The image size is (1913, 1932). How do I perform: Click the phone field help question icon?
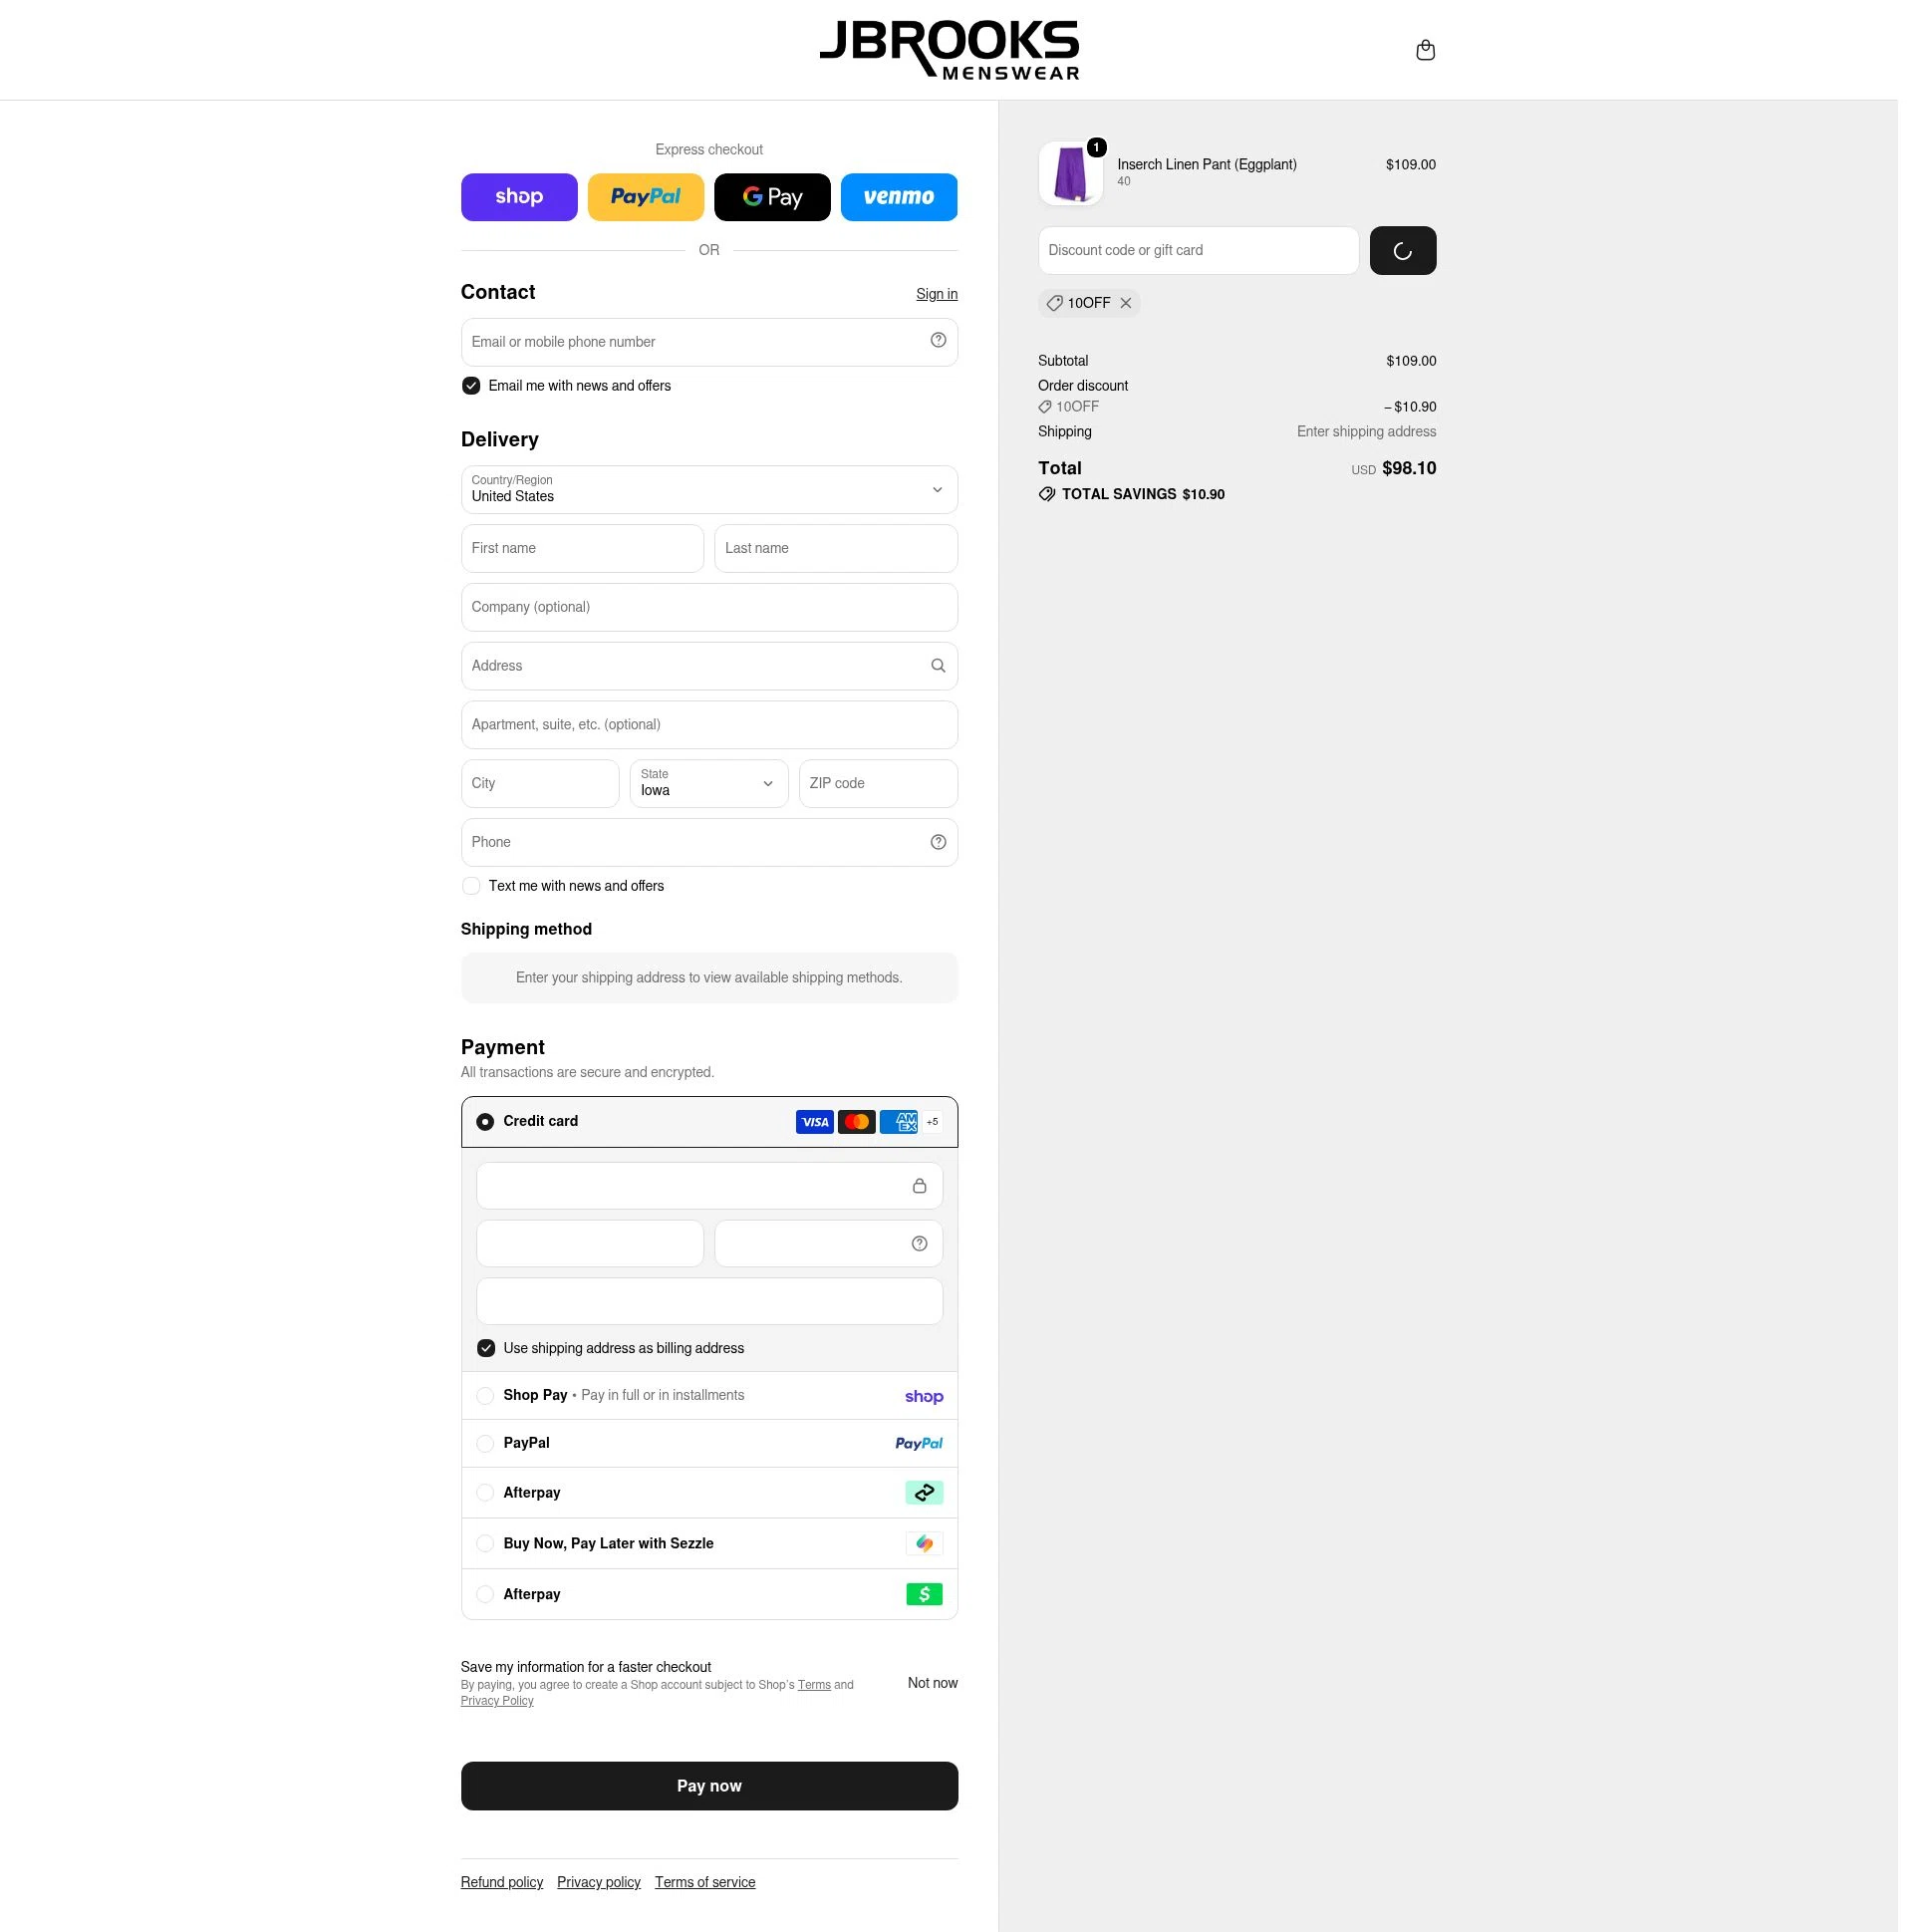(x=937, y=842)
